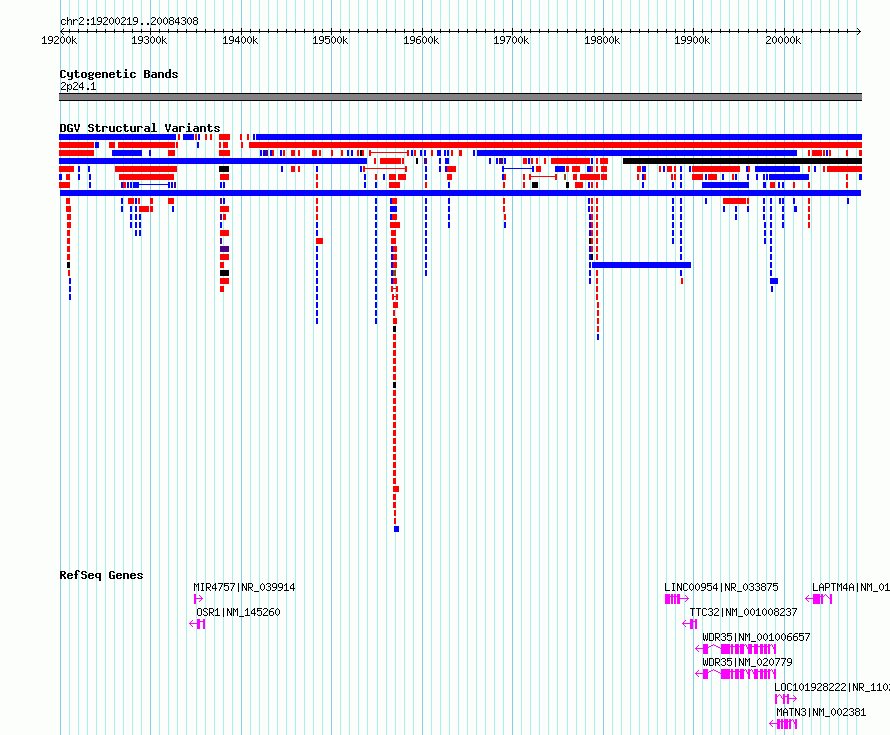Click the LOC101928222 gene label
The image size is (890, 735).
(x=832, y=687)
